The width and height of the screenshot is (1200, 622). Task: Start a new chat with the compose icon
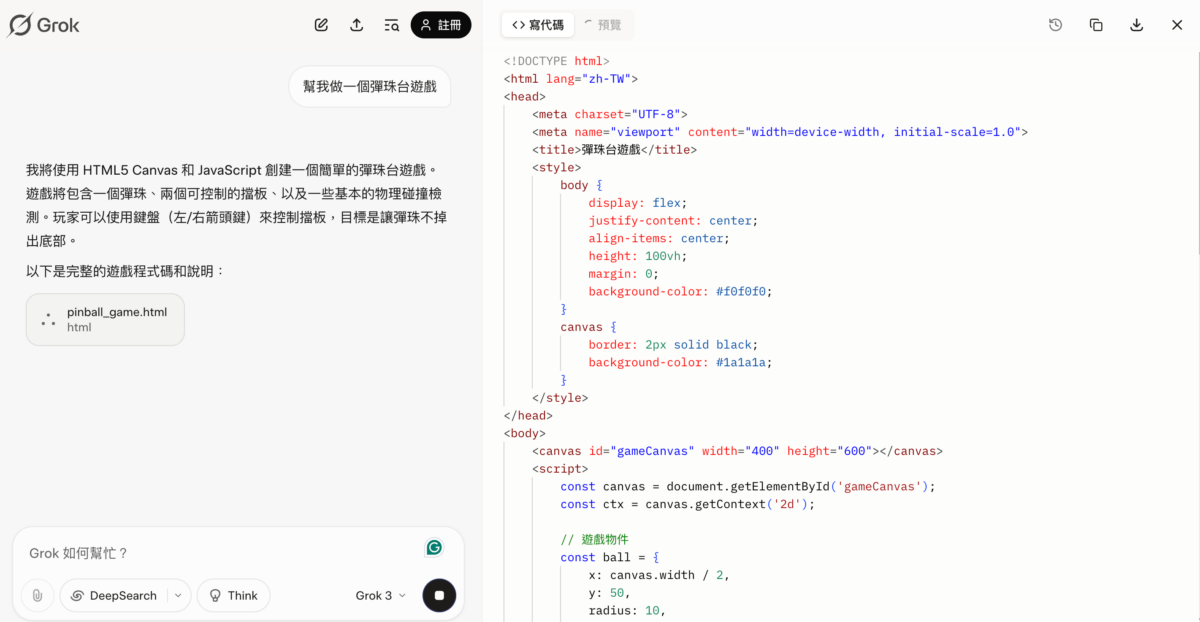pos(321,24)
